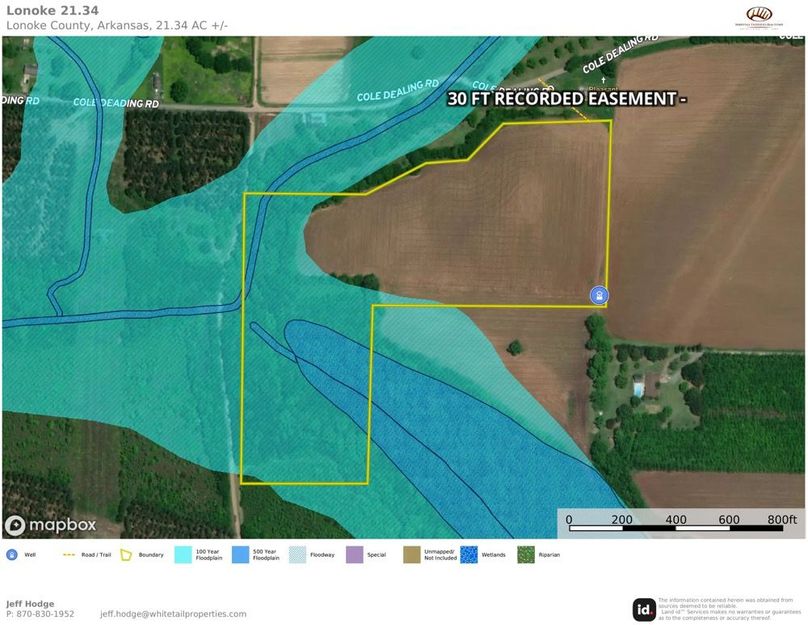This screenshot has height=625, width=808.
Task: Open the jeff.hodge@whitetailproperties.com email link
Action: (173, 614)
